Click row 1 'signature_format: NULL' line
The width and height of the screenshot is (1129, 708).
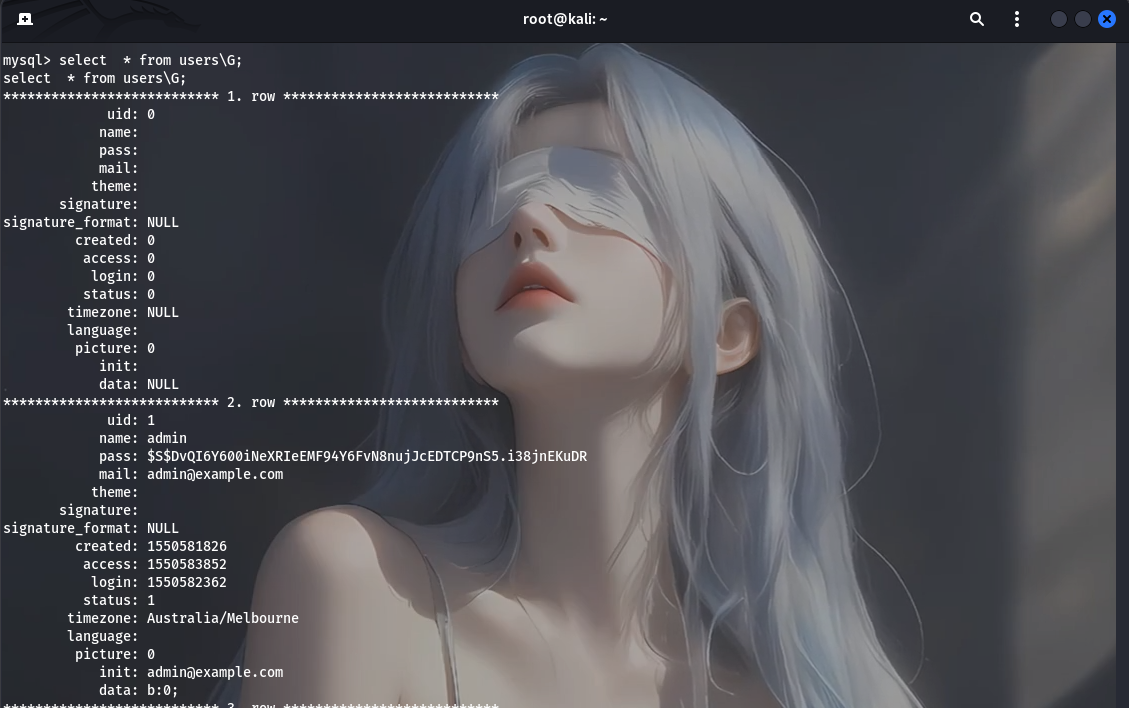pyautogui.click(x=91, y=223)
